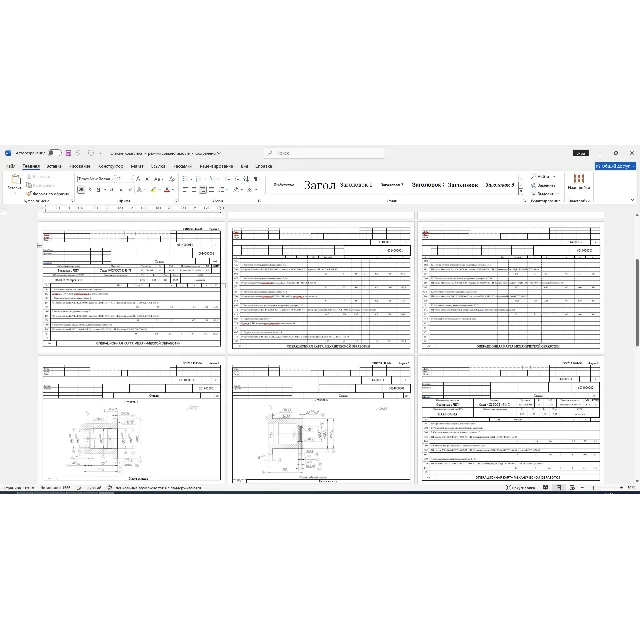The height and width of the screenshot is (640, 640).
Task: Click the Read Mode view icon
Action: coord(545,487)
